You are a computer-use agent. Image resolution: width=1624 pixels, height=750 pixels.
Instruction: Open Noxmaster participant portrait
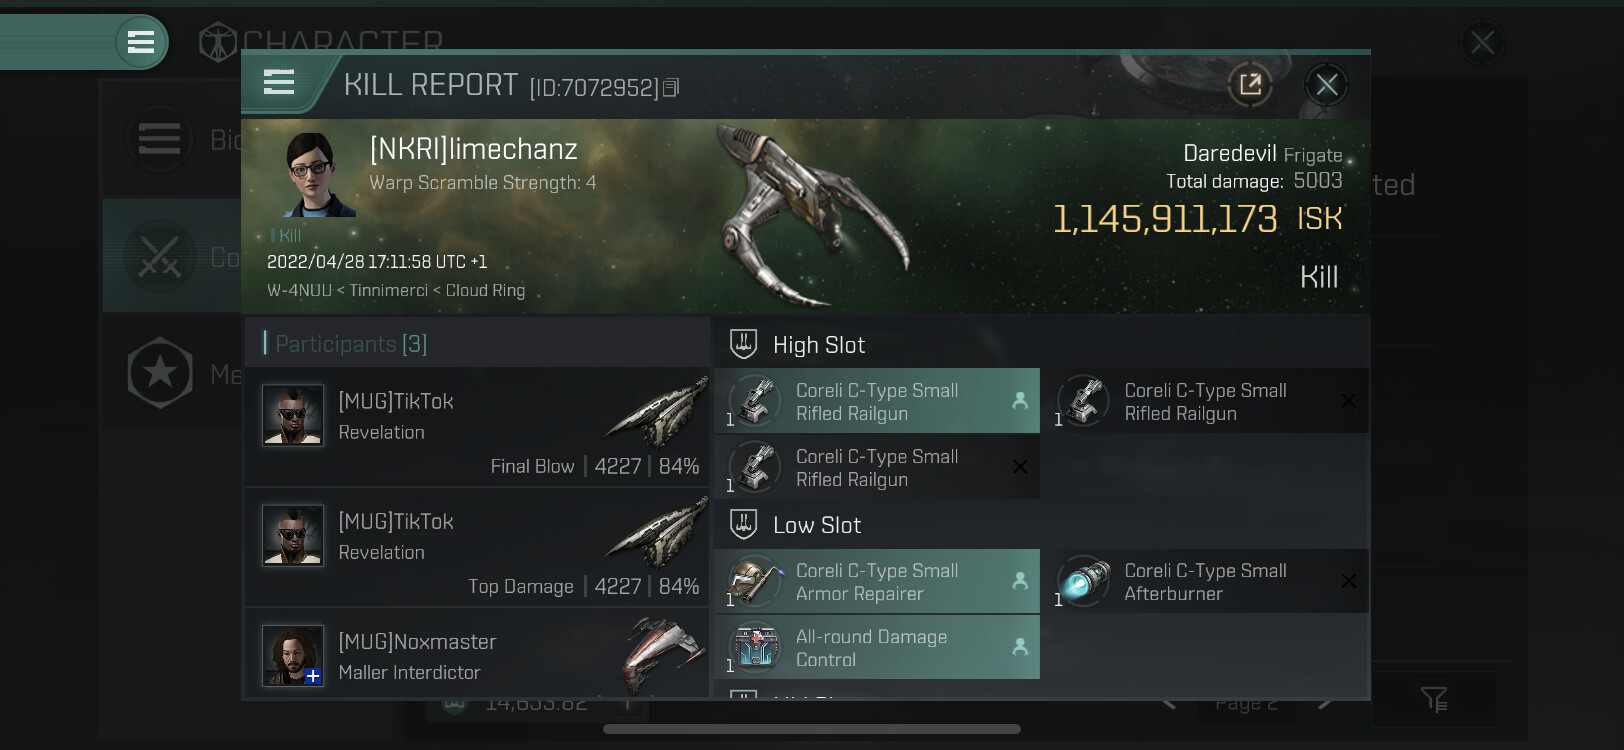coord(293,656)
